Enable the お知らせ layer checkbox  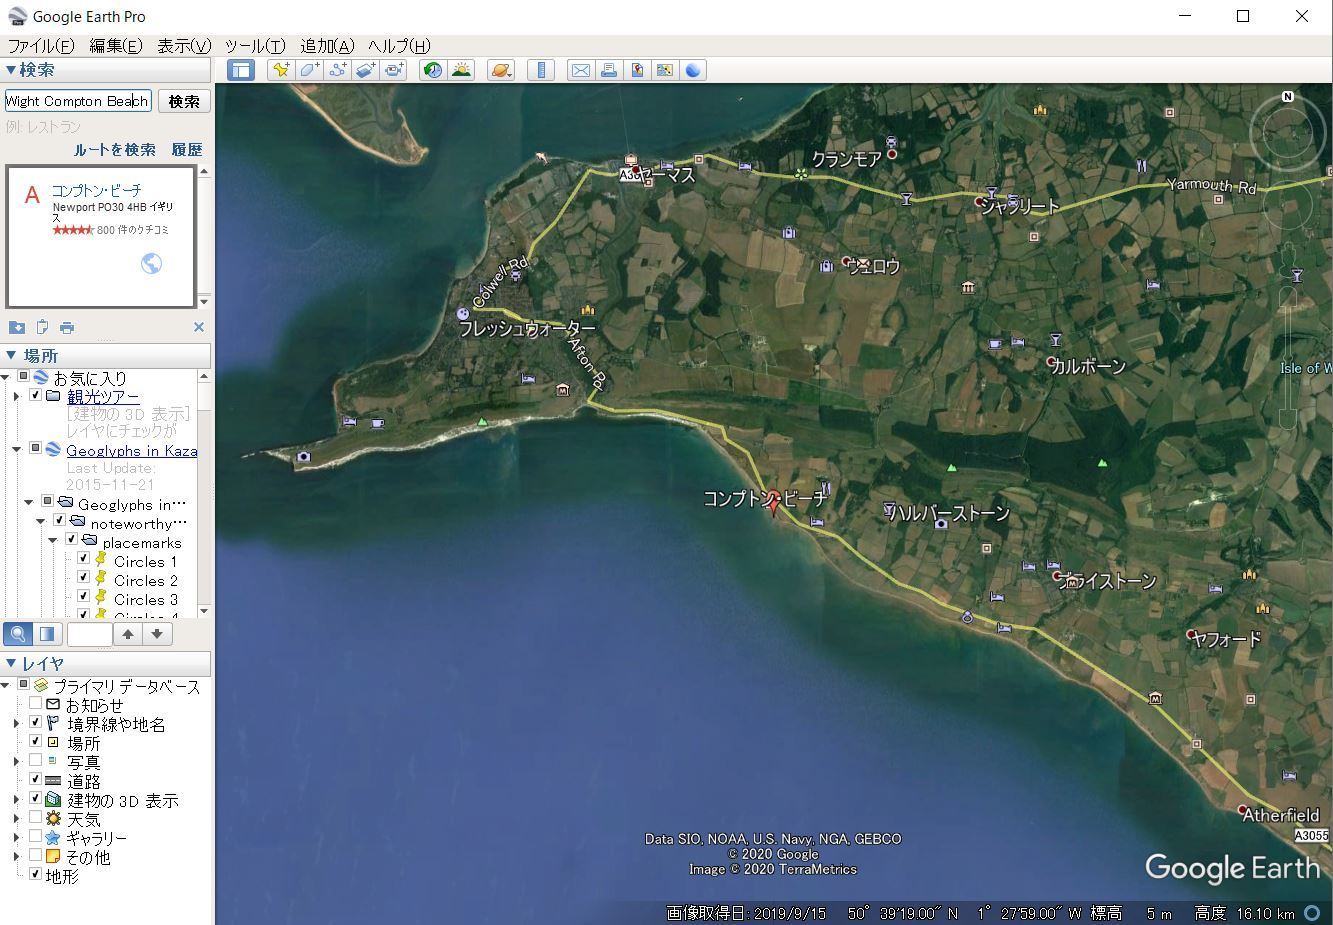click(35, 704)
